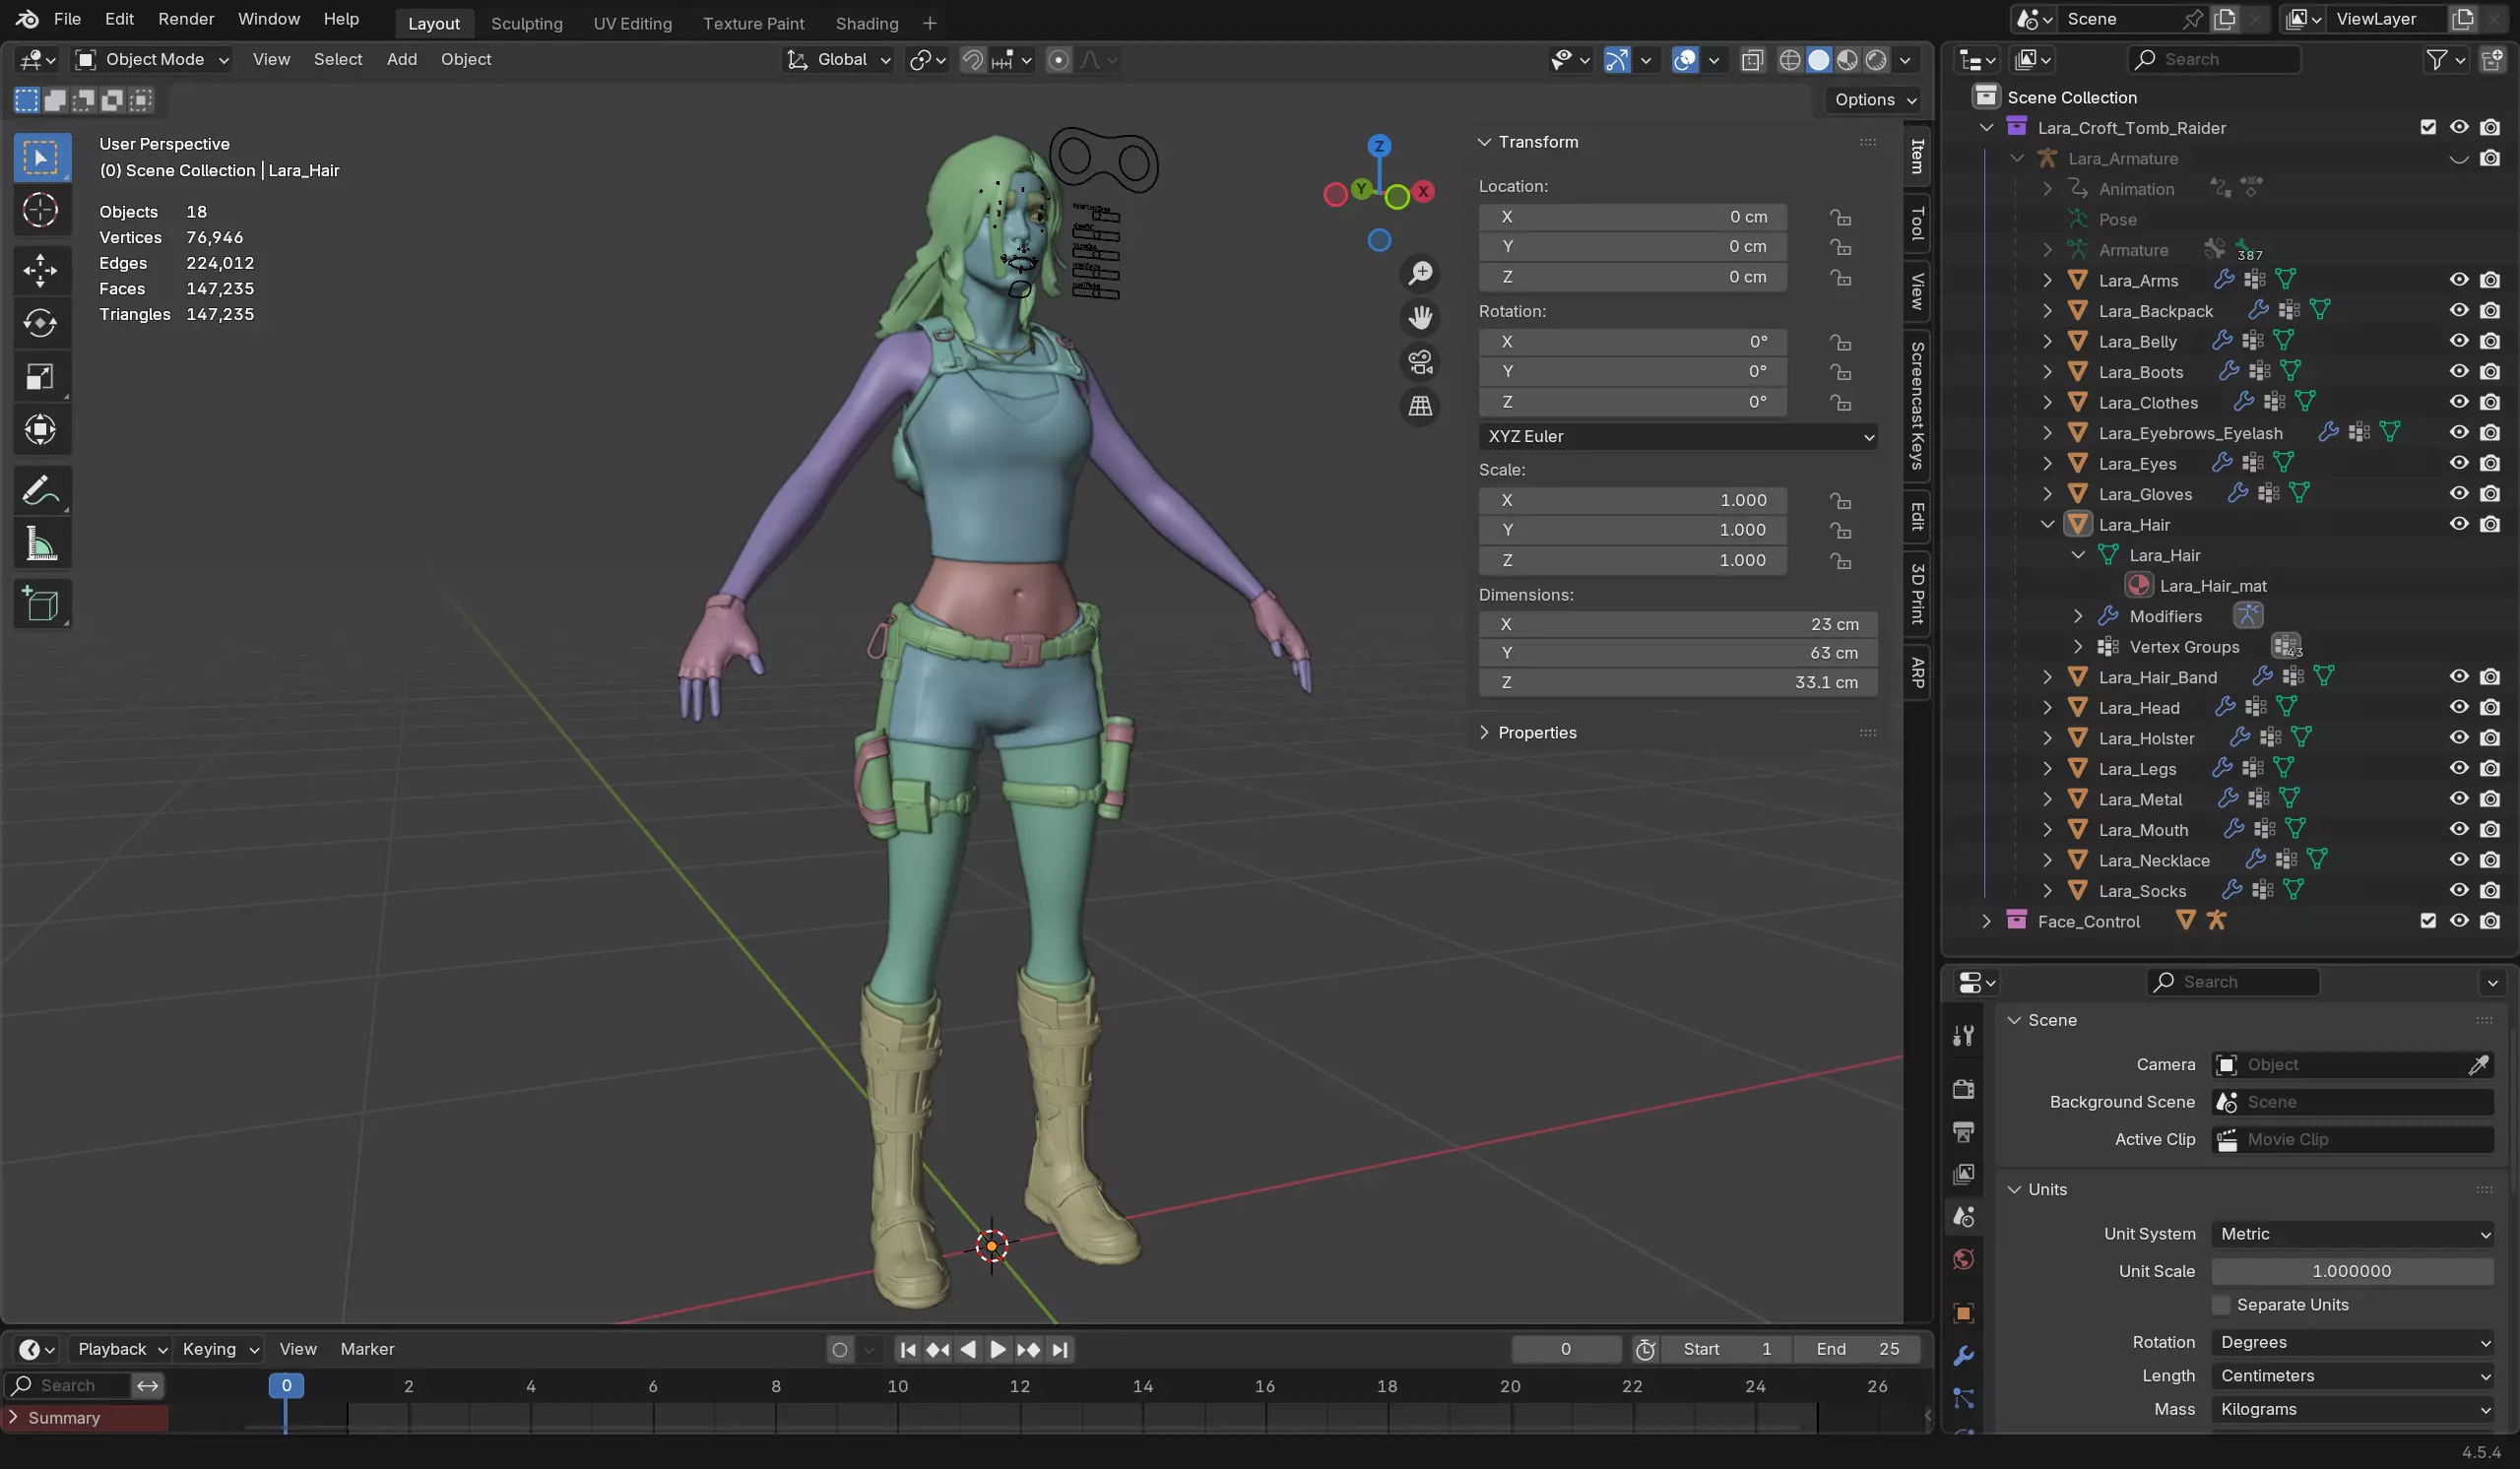Switch to the UV Editing workspace
Screen dimensions: 2520x1469
tap(632, 23)
